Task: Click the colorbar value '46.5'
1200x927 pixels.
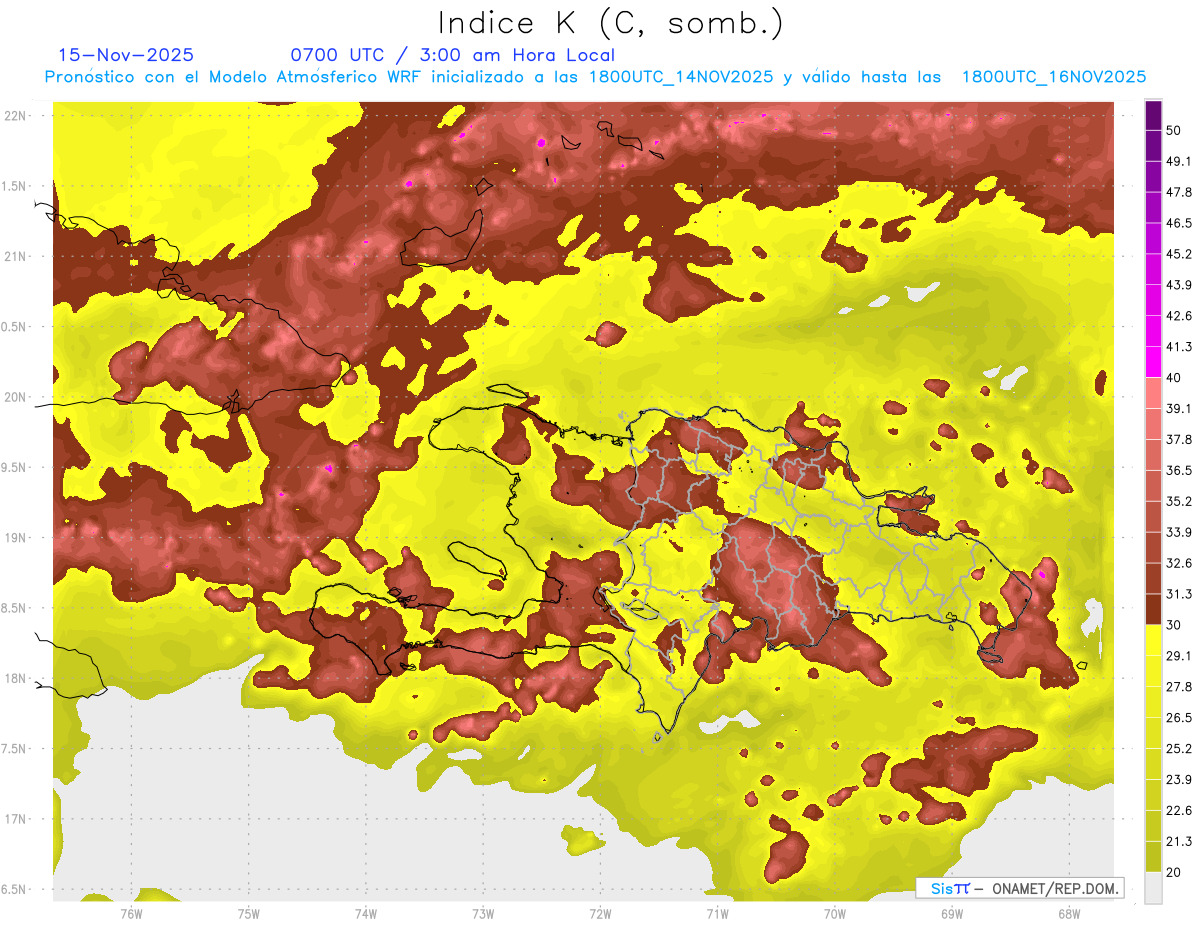Action: [x=1178, y=223]
